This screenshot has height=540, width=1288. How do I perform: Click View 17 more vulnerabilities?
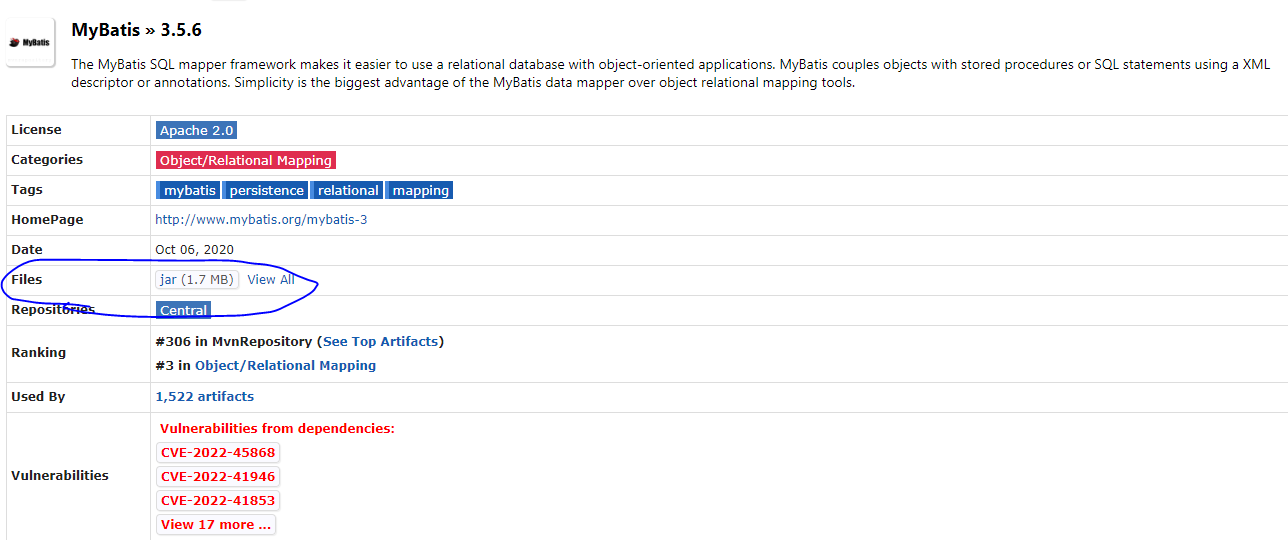coord(216,524)
